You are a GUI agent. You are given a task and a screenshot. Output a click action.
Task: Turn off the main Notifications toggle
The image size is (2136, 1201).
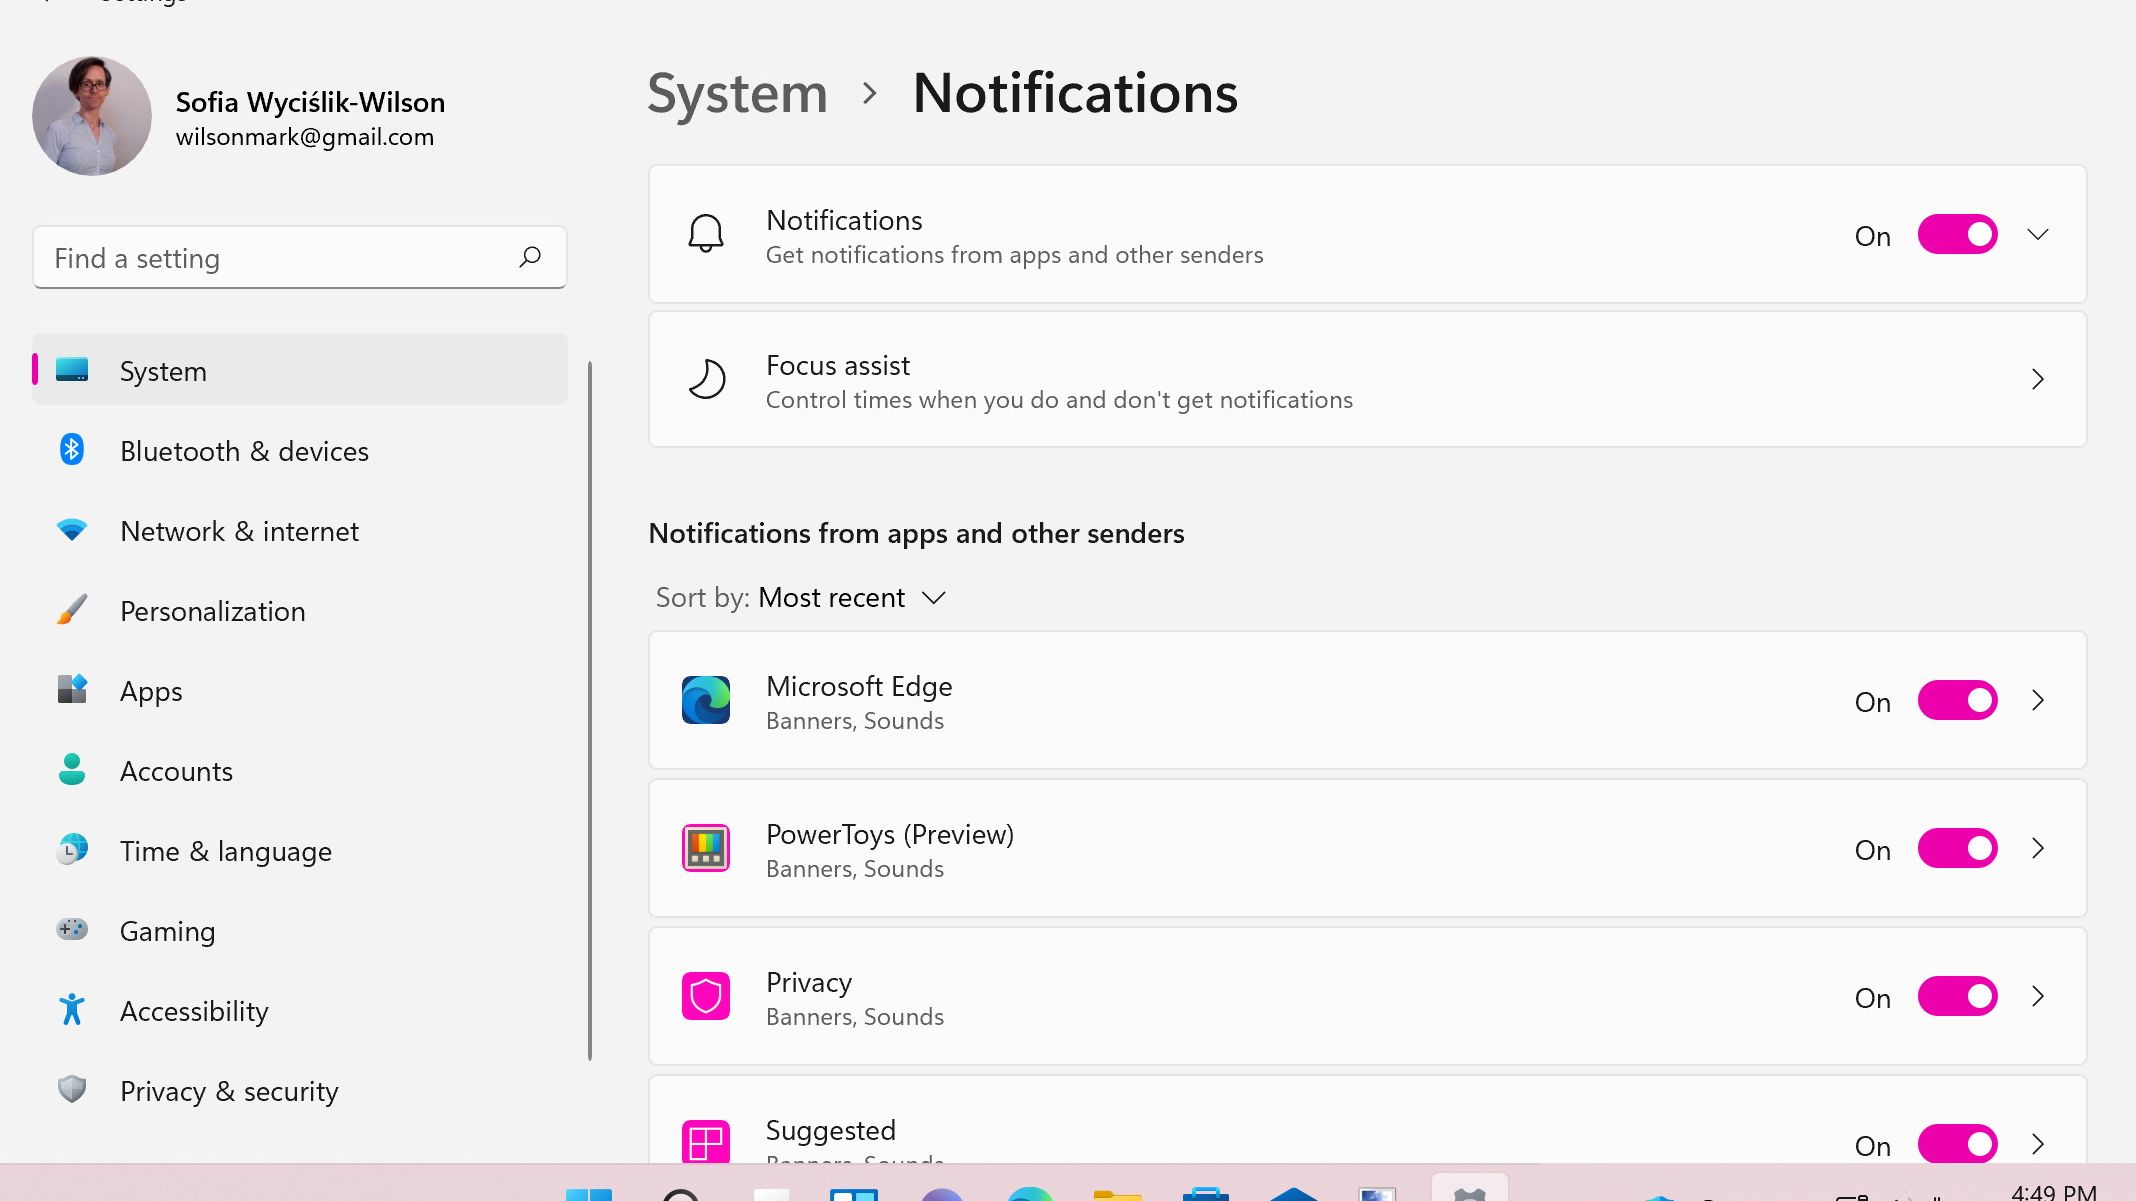1956,234
